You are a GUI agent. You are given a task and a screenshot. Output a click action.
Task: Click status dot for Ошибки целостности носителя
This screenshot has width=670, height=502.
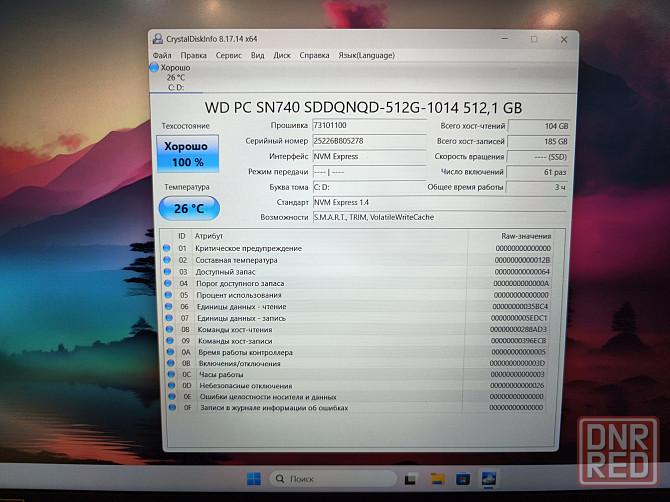[x=172, y=396]
